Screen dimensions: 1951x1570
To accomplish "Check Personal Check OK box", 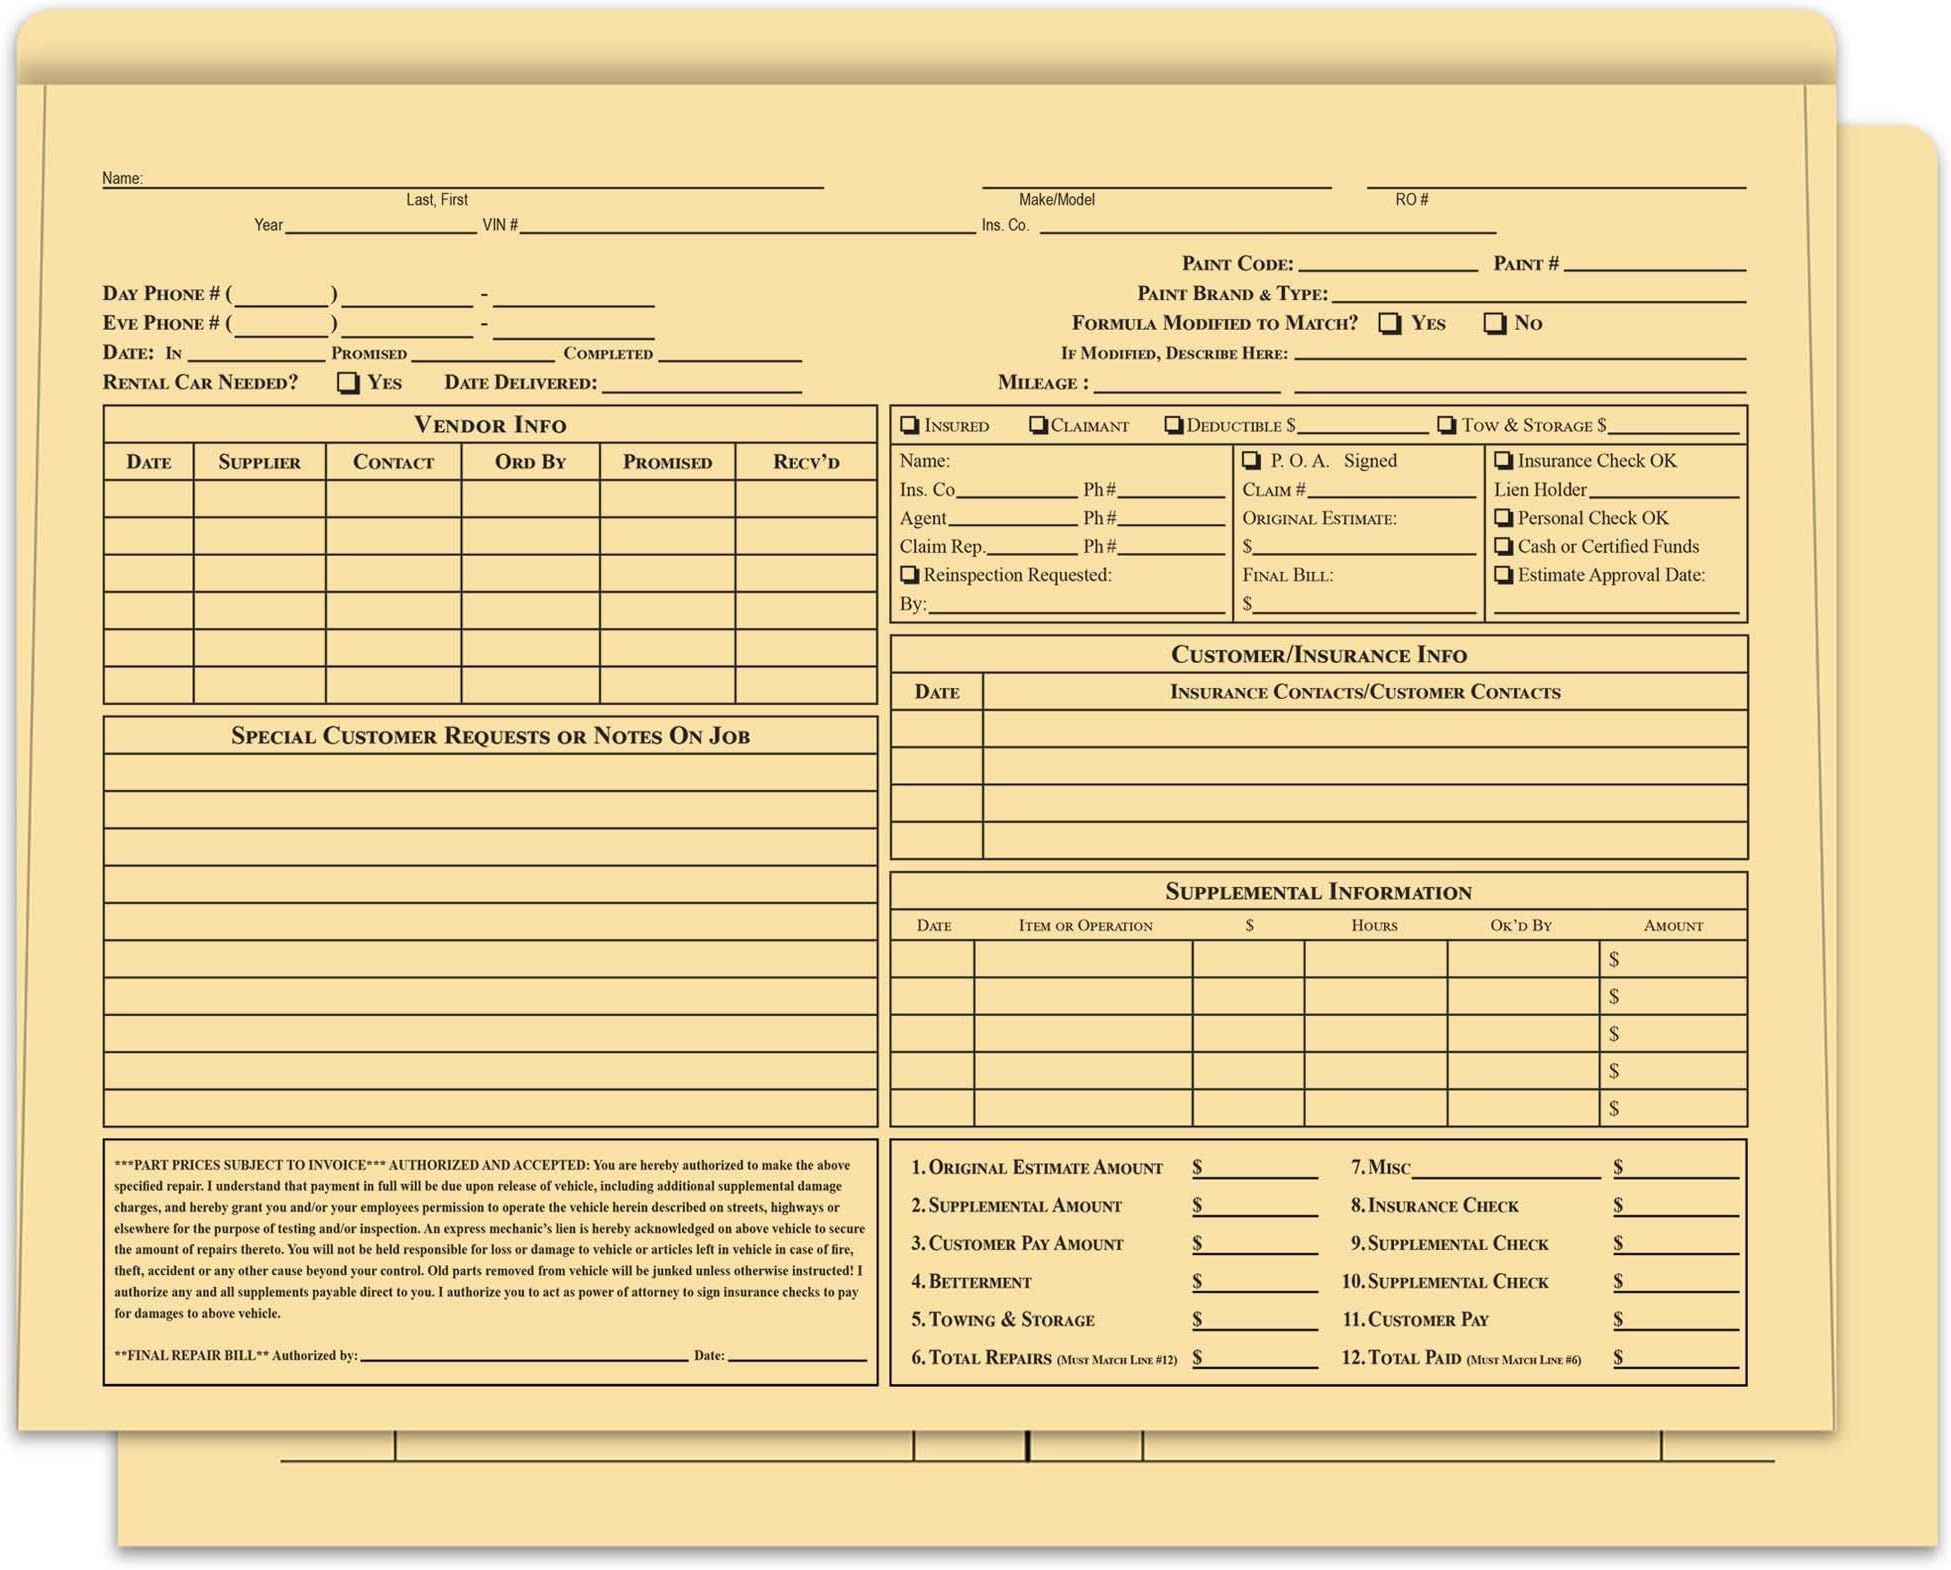I will coord(1502,517).
